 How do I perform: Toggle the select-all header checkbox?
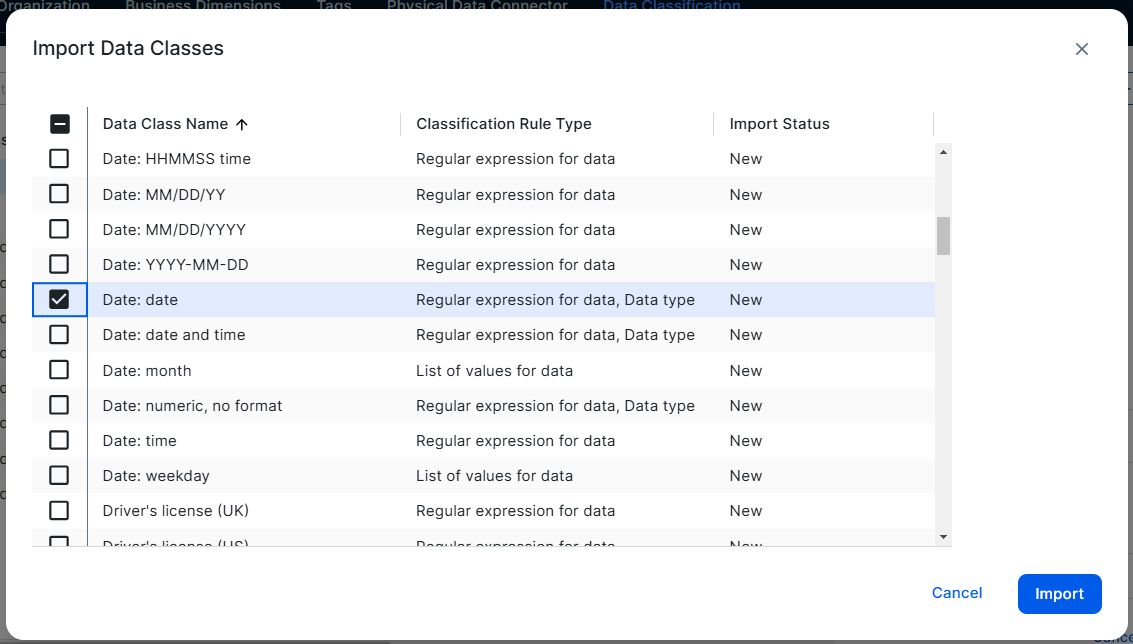coord(59,124)
